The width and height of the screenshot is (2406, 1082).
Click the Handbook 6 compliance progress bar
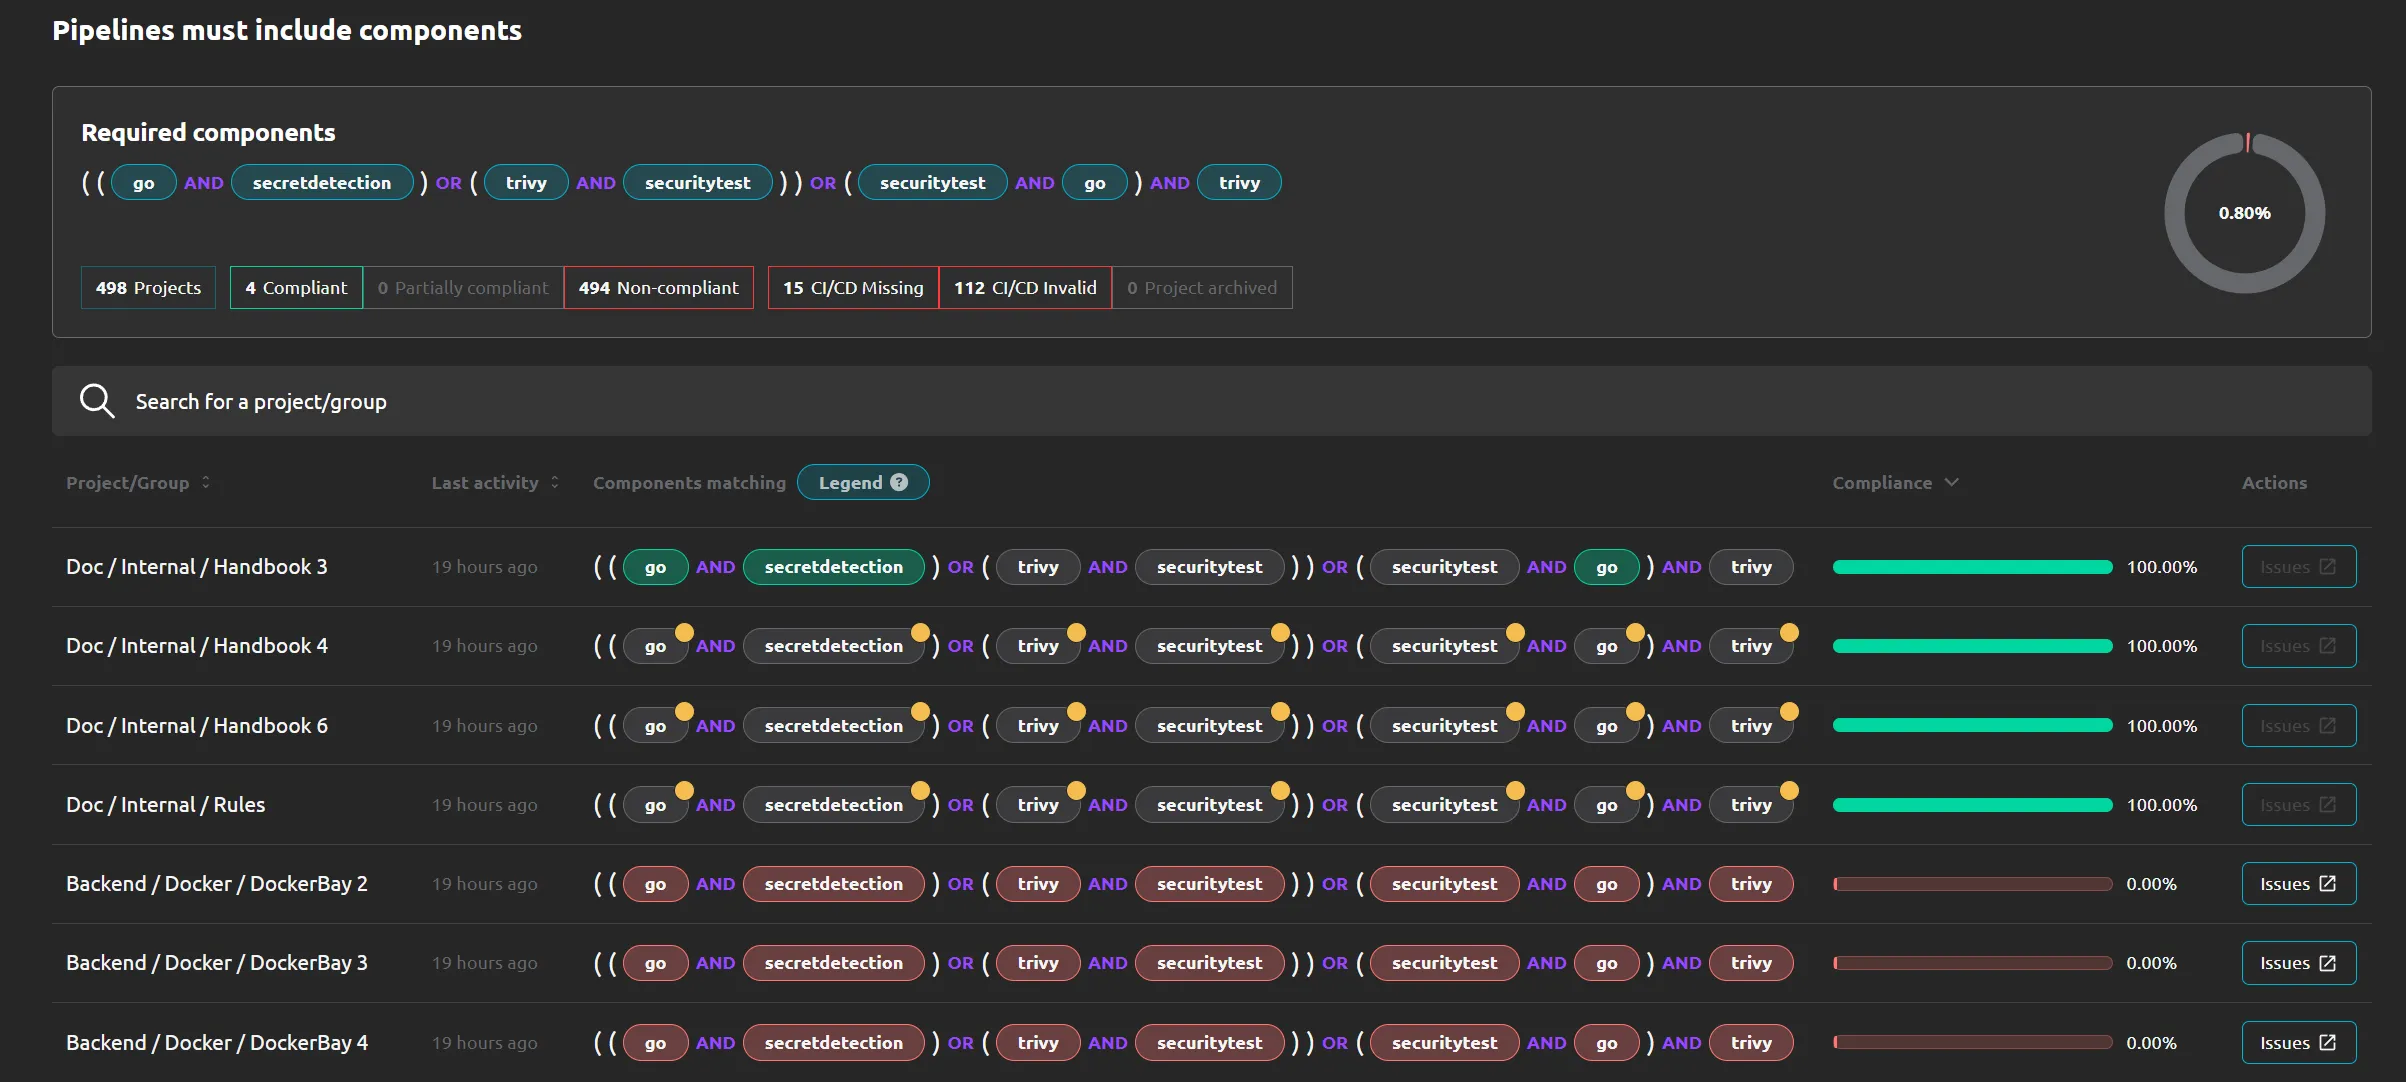click(1972, 725)
